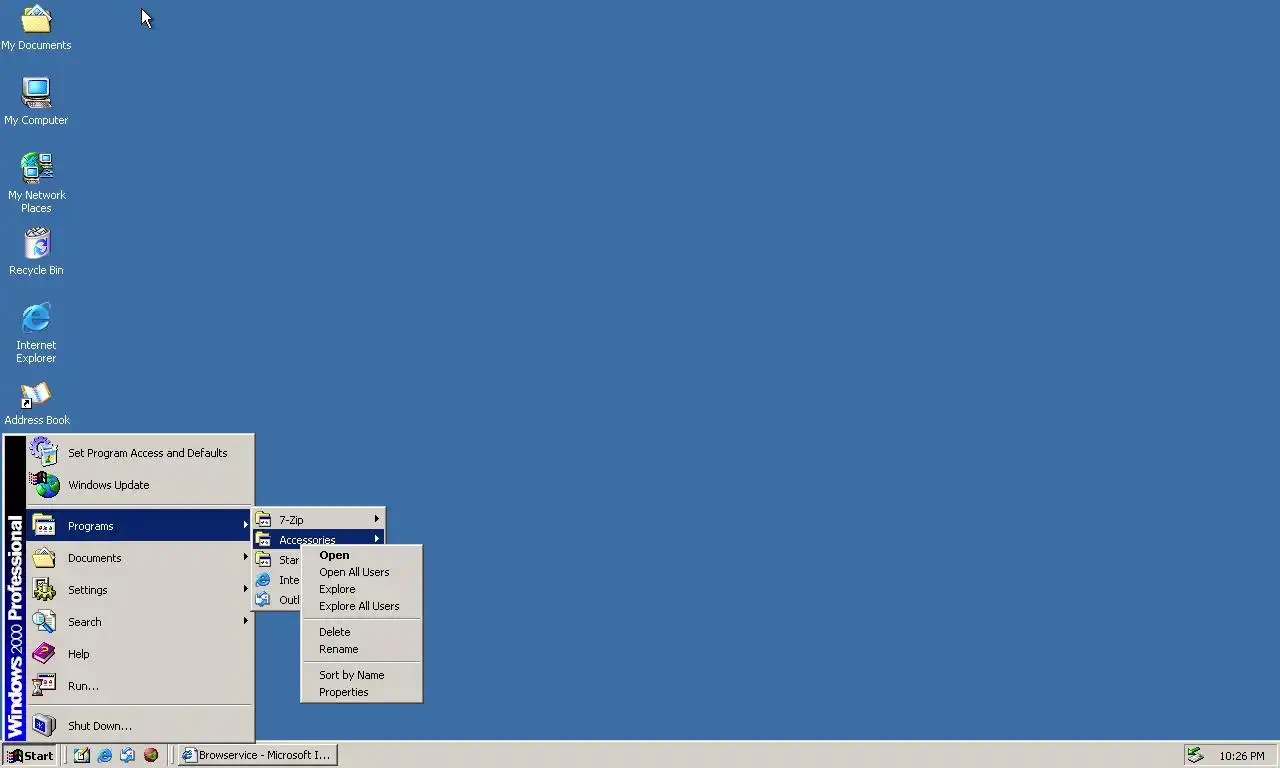Switch to Browservice - Microsoft taskbar button
This screenshot has width=1280, height=768.
coord(258,755)
